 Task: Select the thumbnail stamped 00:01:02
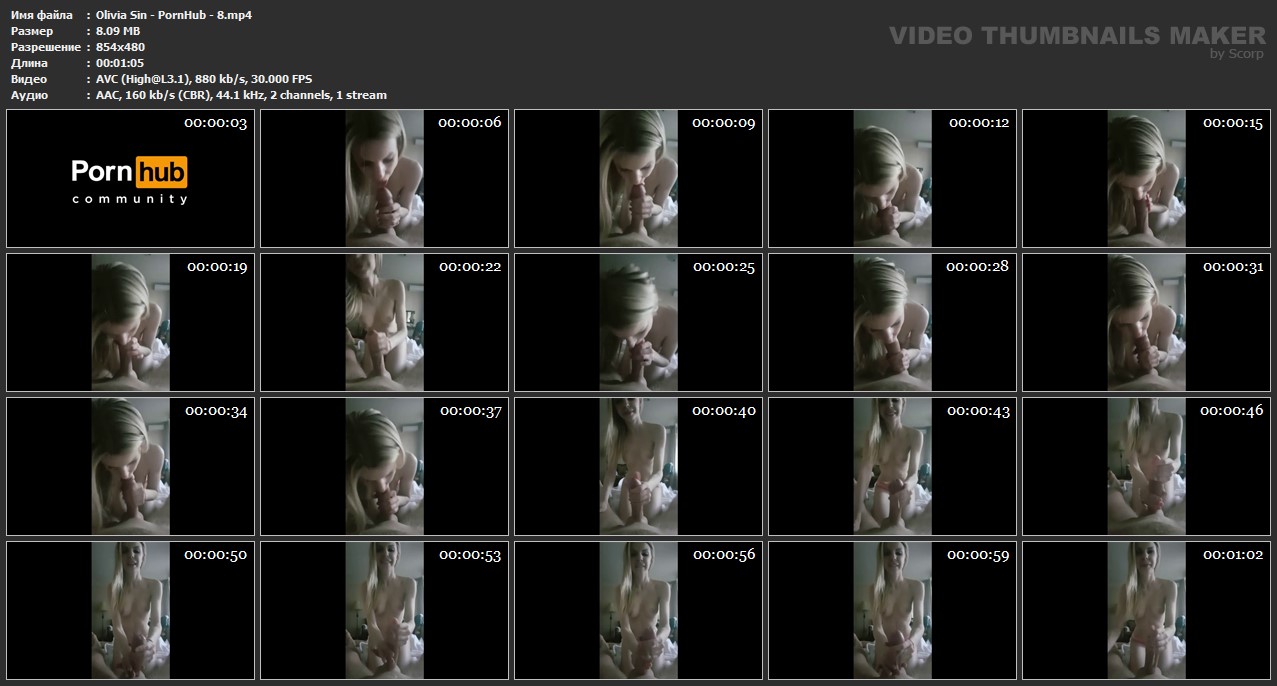click(x=1146, y=610)
